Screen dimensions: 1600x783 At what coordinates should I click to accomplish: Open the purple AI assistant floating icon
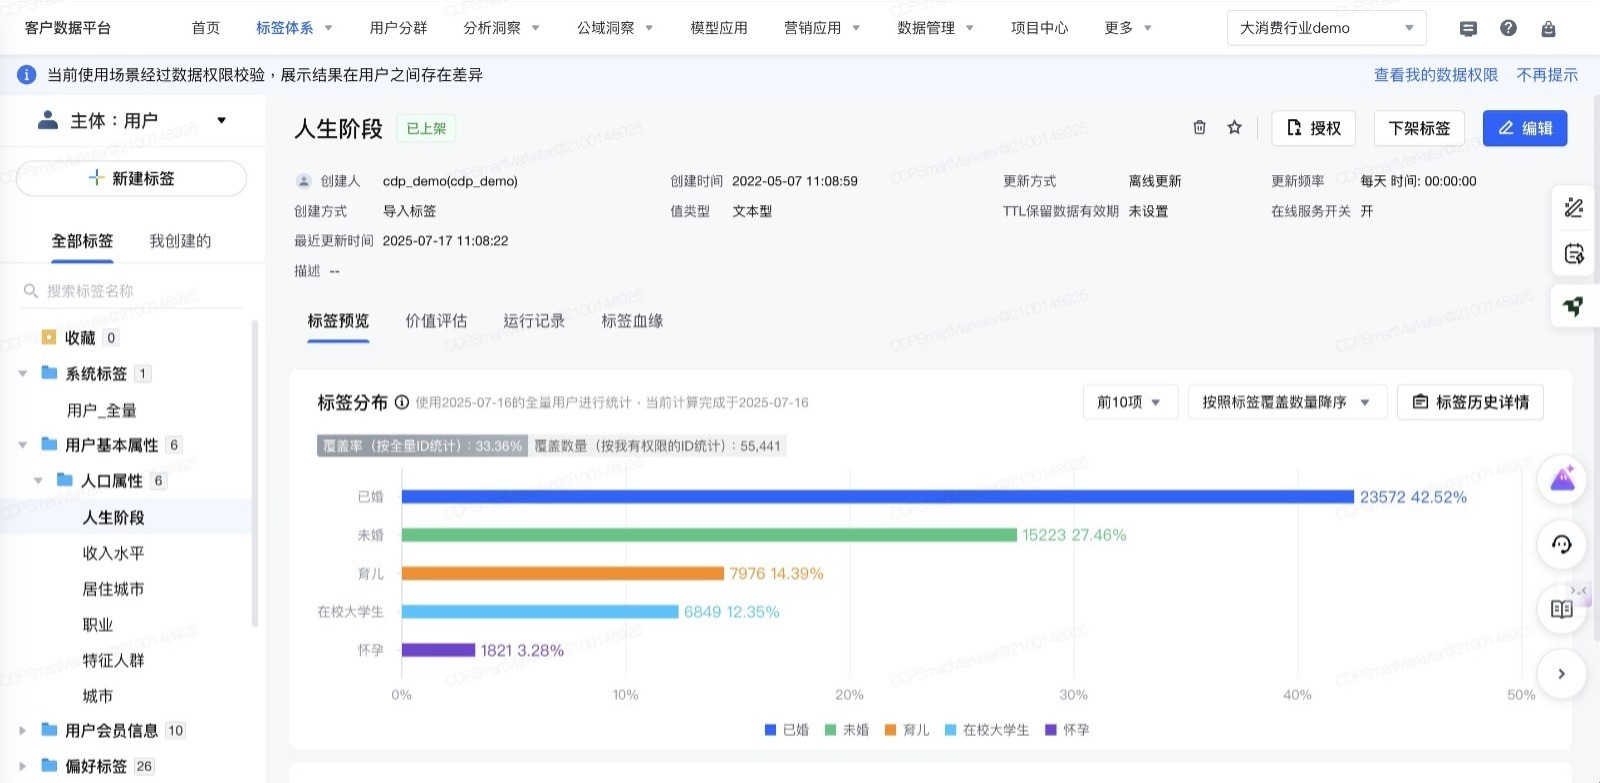point(1562,480)
